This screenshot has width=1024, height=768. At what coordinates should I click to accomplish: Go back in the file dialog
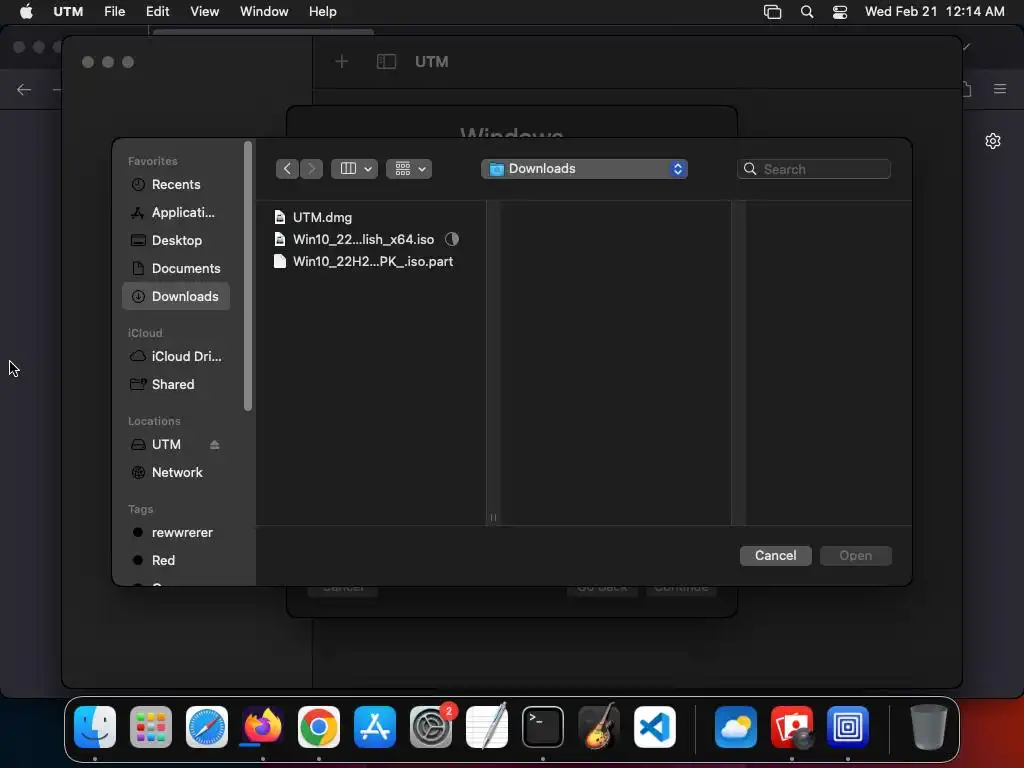tap(287, 169)
